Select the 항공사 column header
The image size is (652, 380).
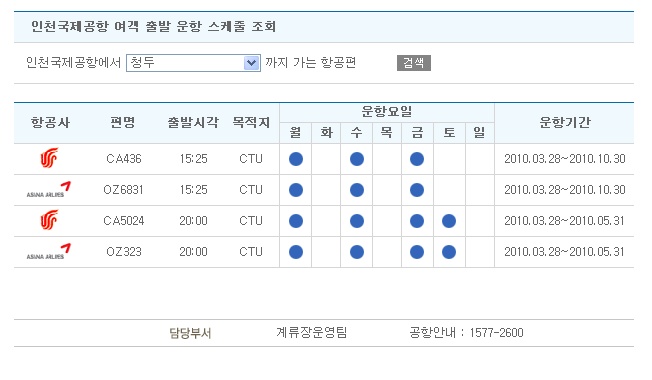point(50,123)
